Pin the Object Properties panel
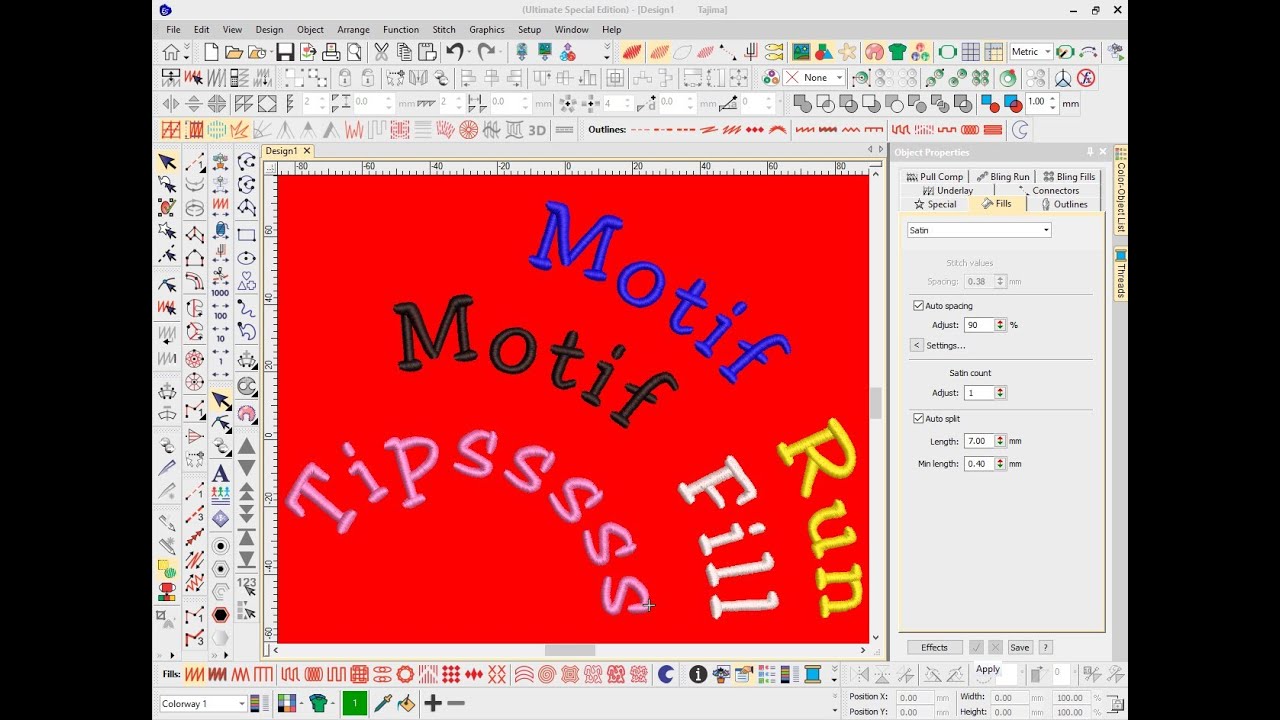This screenshot has width=1280, height=720. [x=1090, y=152]
